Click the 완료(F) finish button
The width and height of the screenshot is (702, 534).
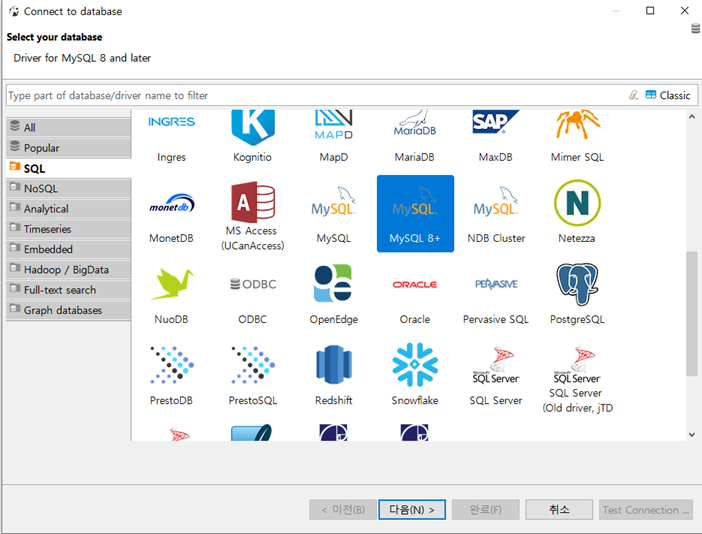[x=485, y=509]
